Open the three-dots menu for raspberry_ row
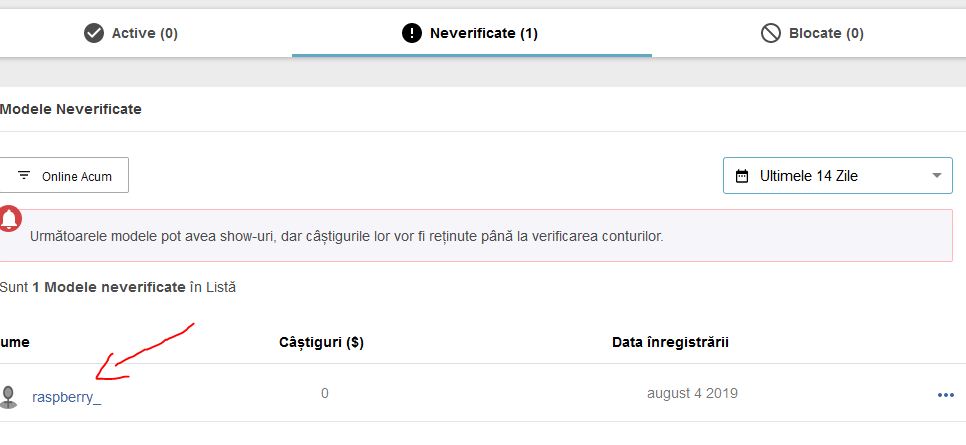Screen dimensions: 966x445 point(945,395)
